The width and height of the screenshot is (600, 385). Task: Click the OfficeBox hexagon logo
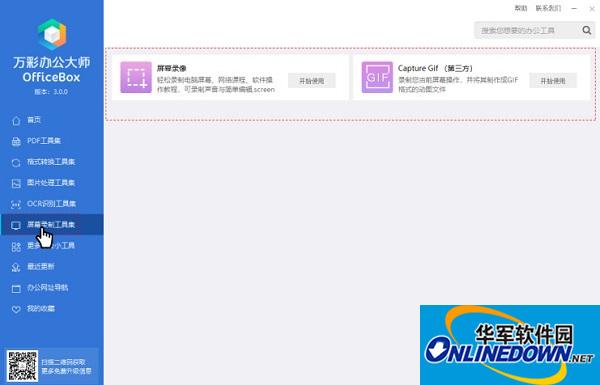pos(52,35)
